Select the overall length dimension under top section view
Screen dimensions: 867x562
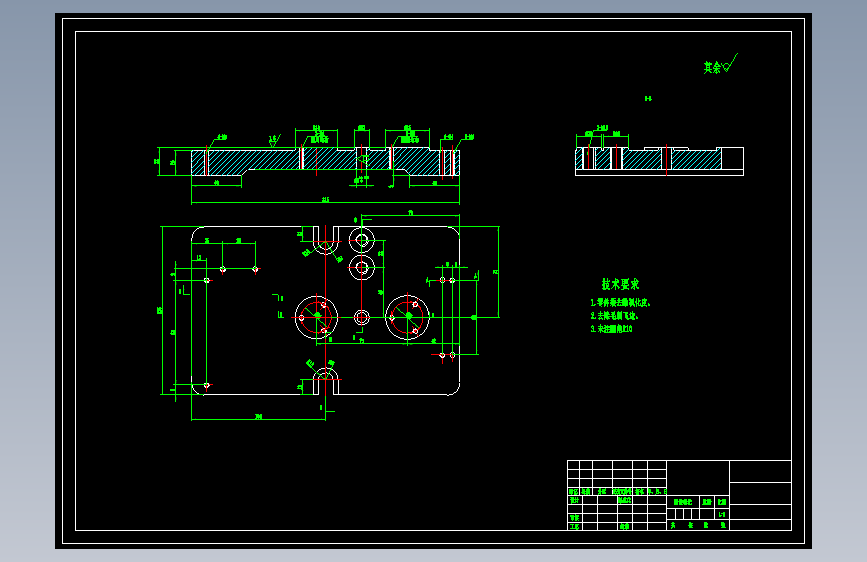pyautogui.click(x=325, y=200)
